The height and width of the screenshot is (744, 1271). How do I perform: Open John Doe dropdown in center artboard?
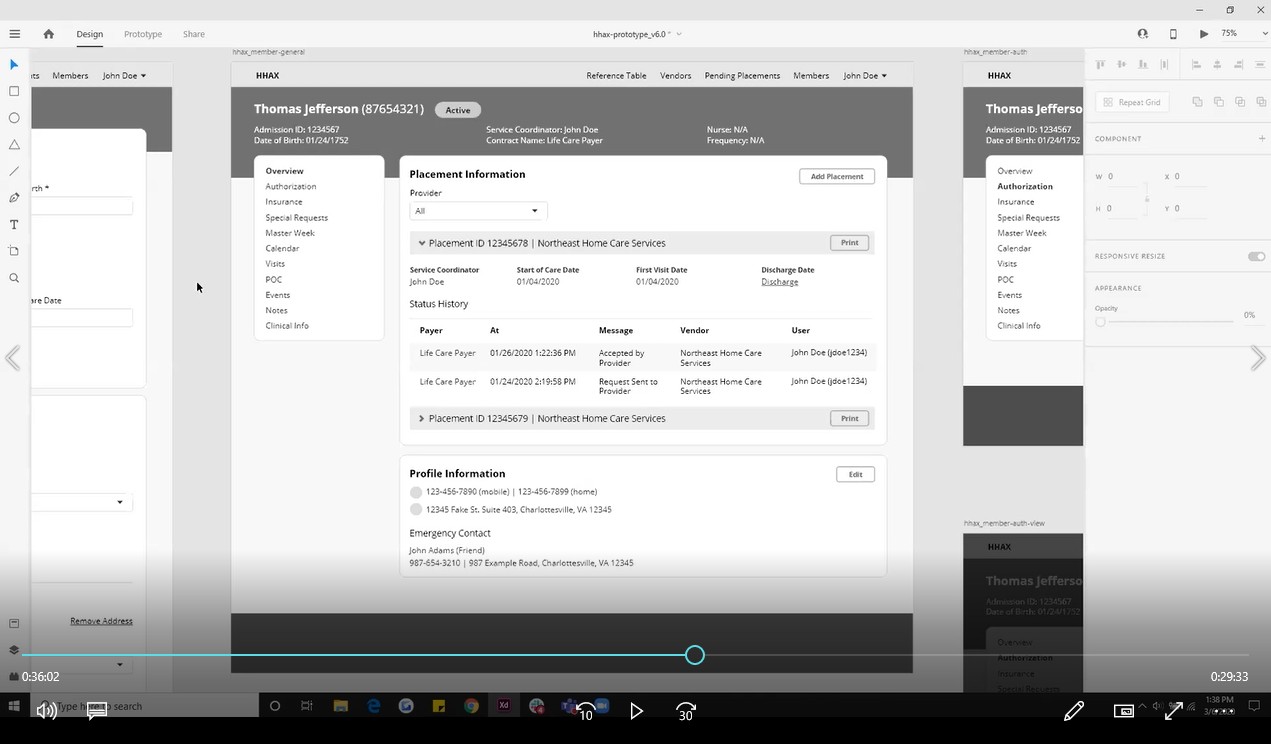tap(865, 76)
